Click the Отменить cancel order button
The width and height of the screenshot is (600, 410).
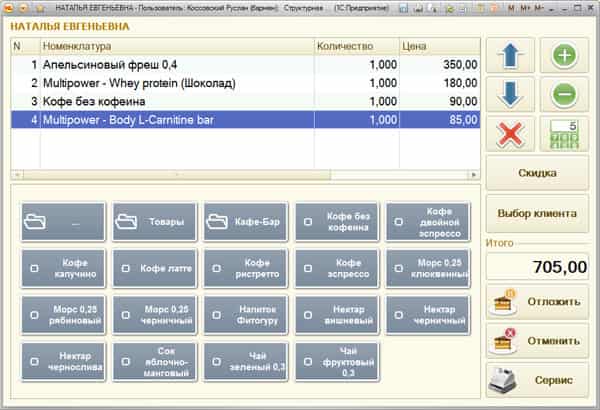pos(537,341)
